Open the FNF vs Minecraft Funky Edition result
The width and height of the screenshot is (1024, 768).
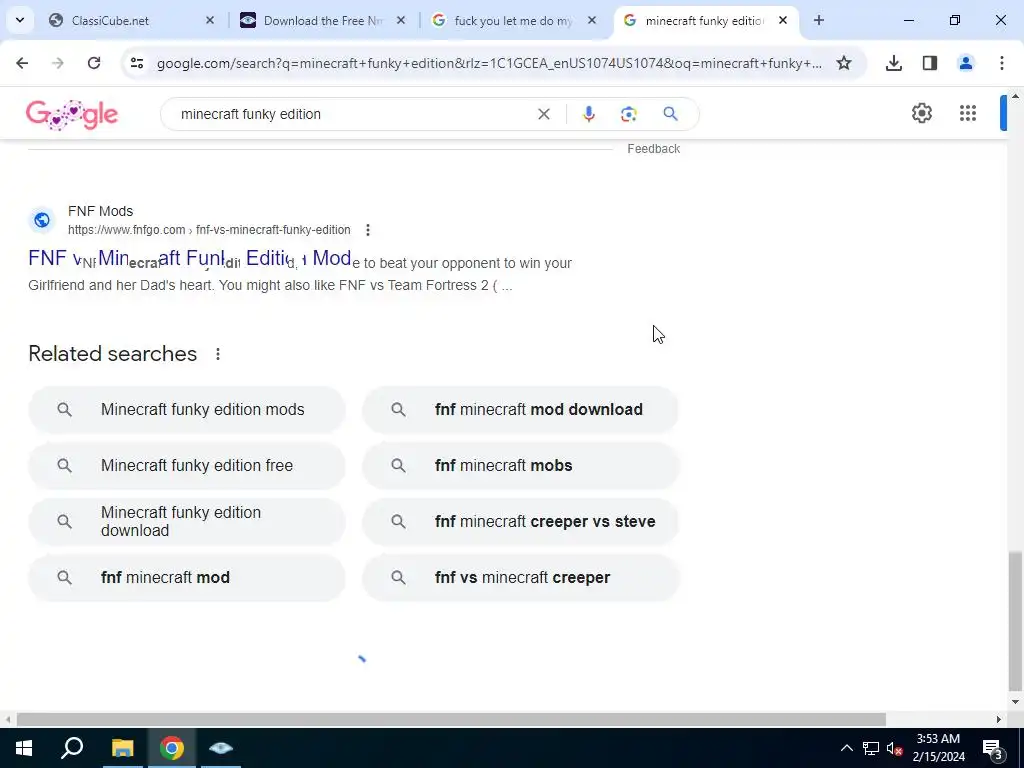pos(189,259)
